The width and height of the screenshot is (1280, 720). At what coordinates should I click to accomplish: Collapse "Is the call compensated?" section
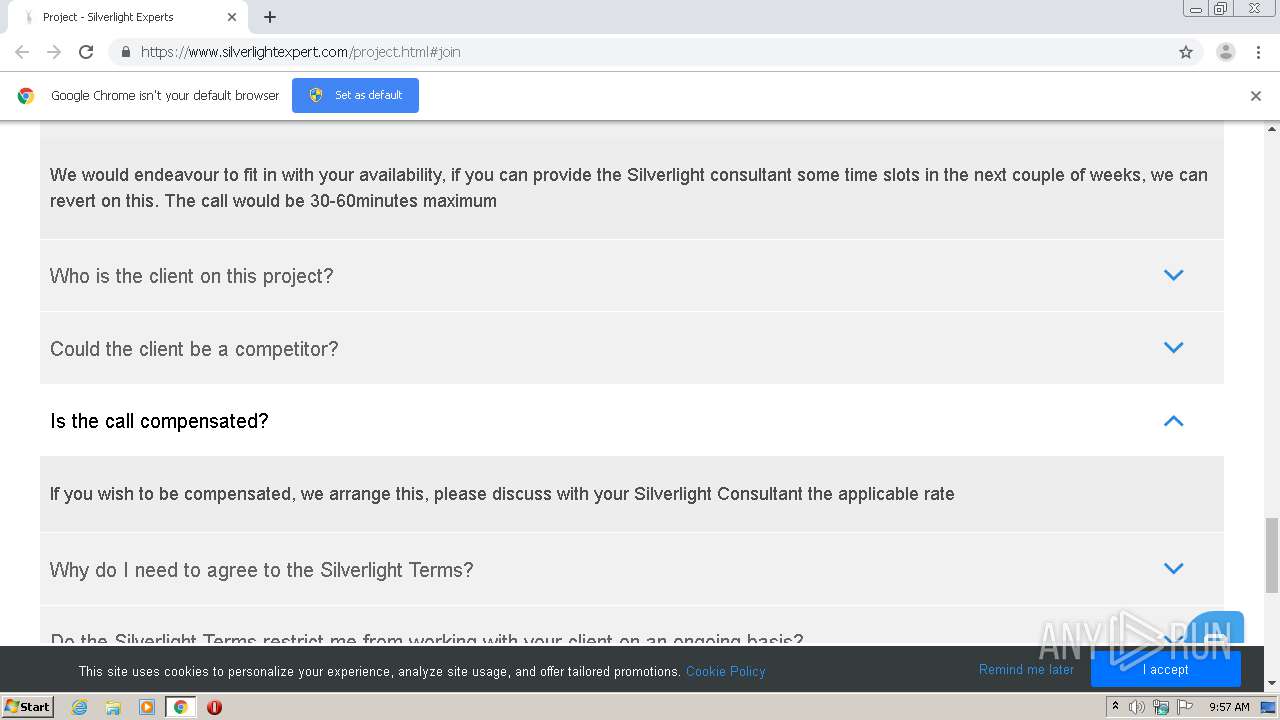point(1173,421)
